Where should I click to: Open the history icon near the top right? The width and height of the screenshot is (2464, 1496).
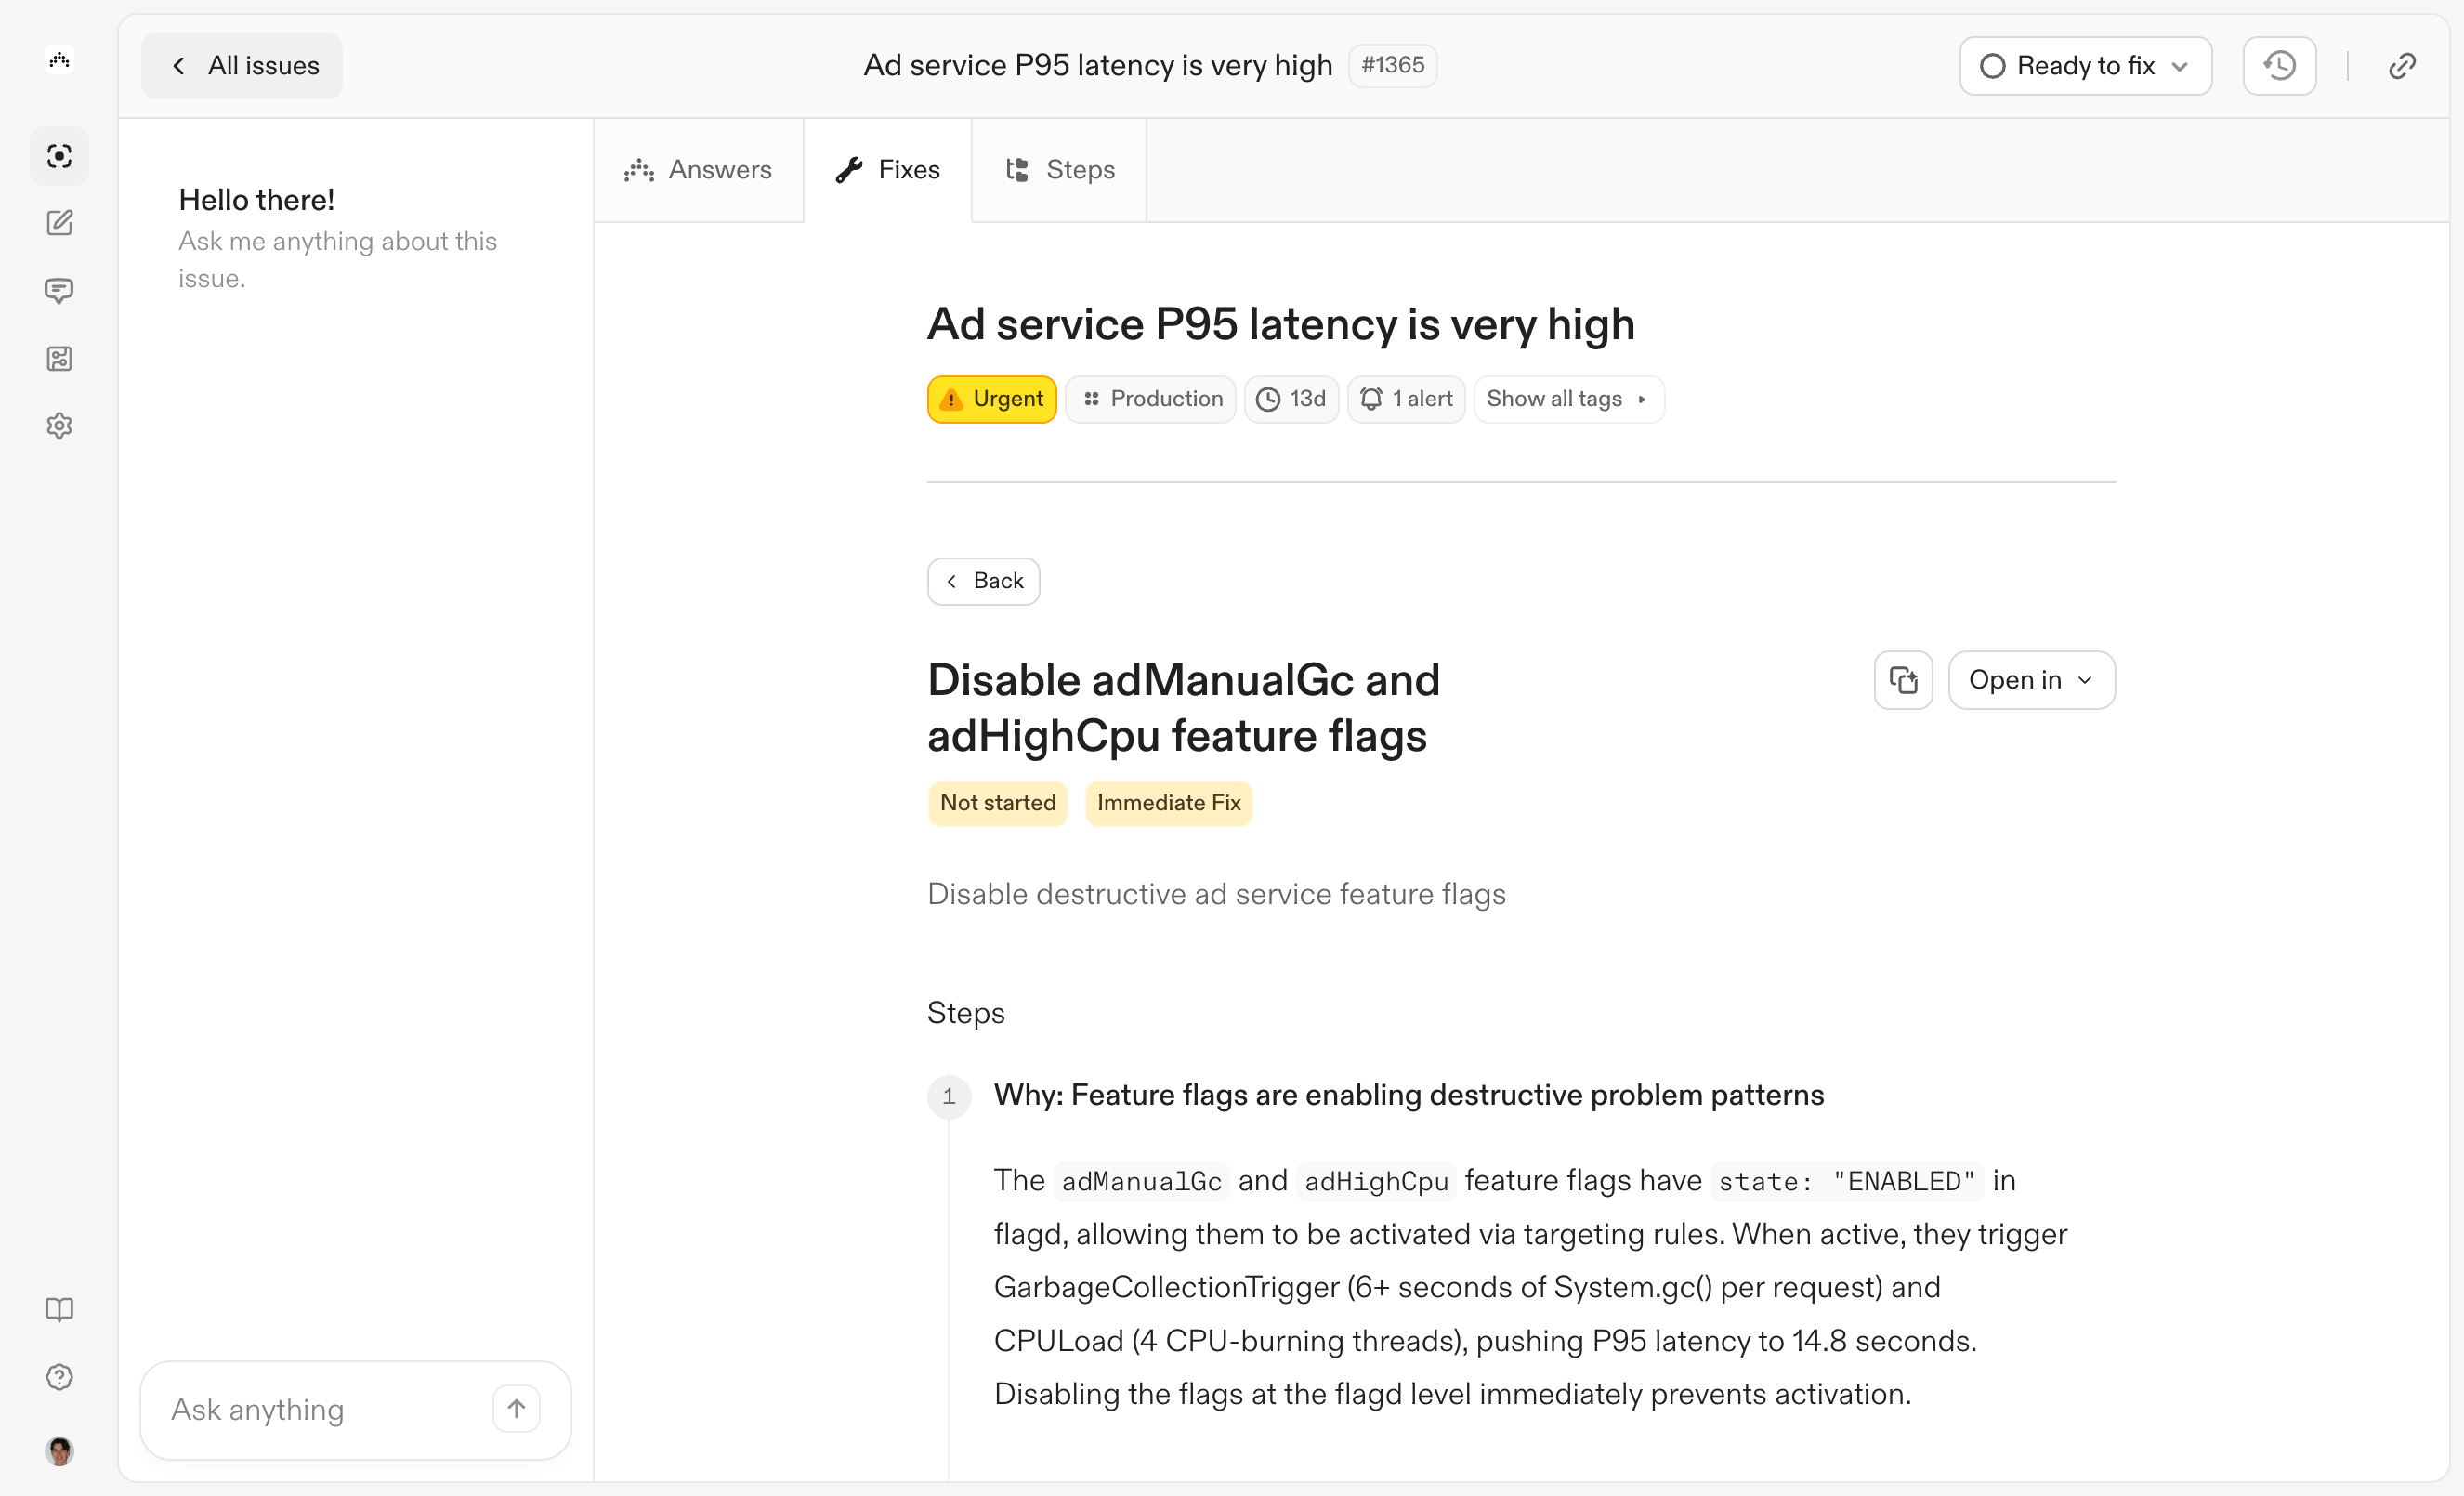click(x=2278, y=65)
